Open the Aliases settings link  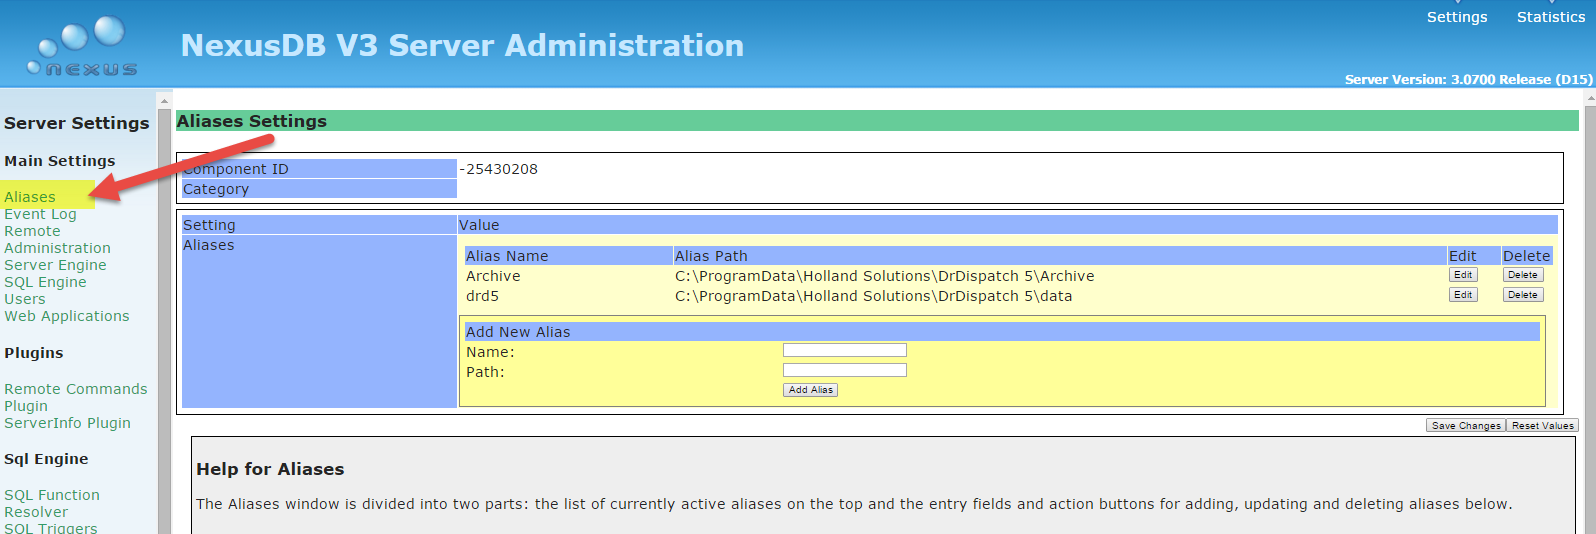[x=30, y=197]
